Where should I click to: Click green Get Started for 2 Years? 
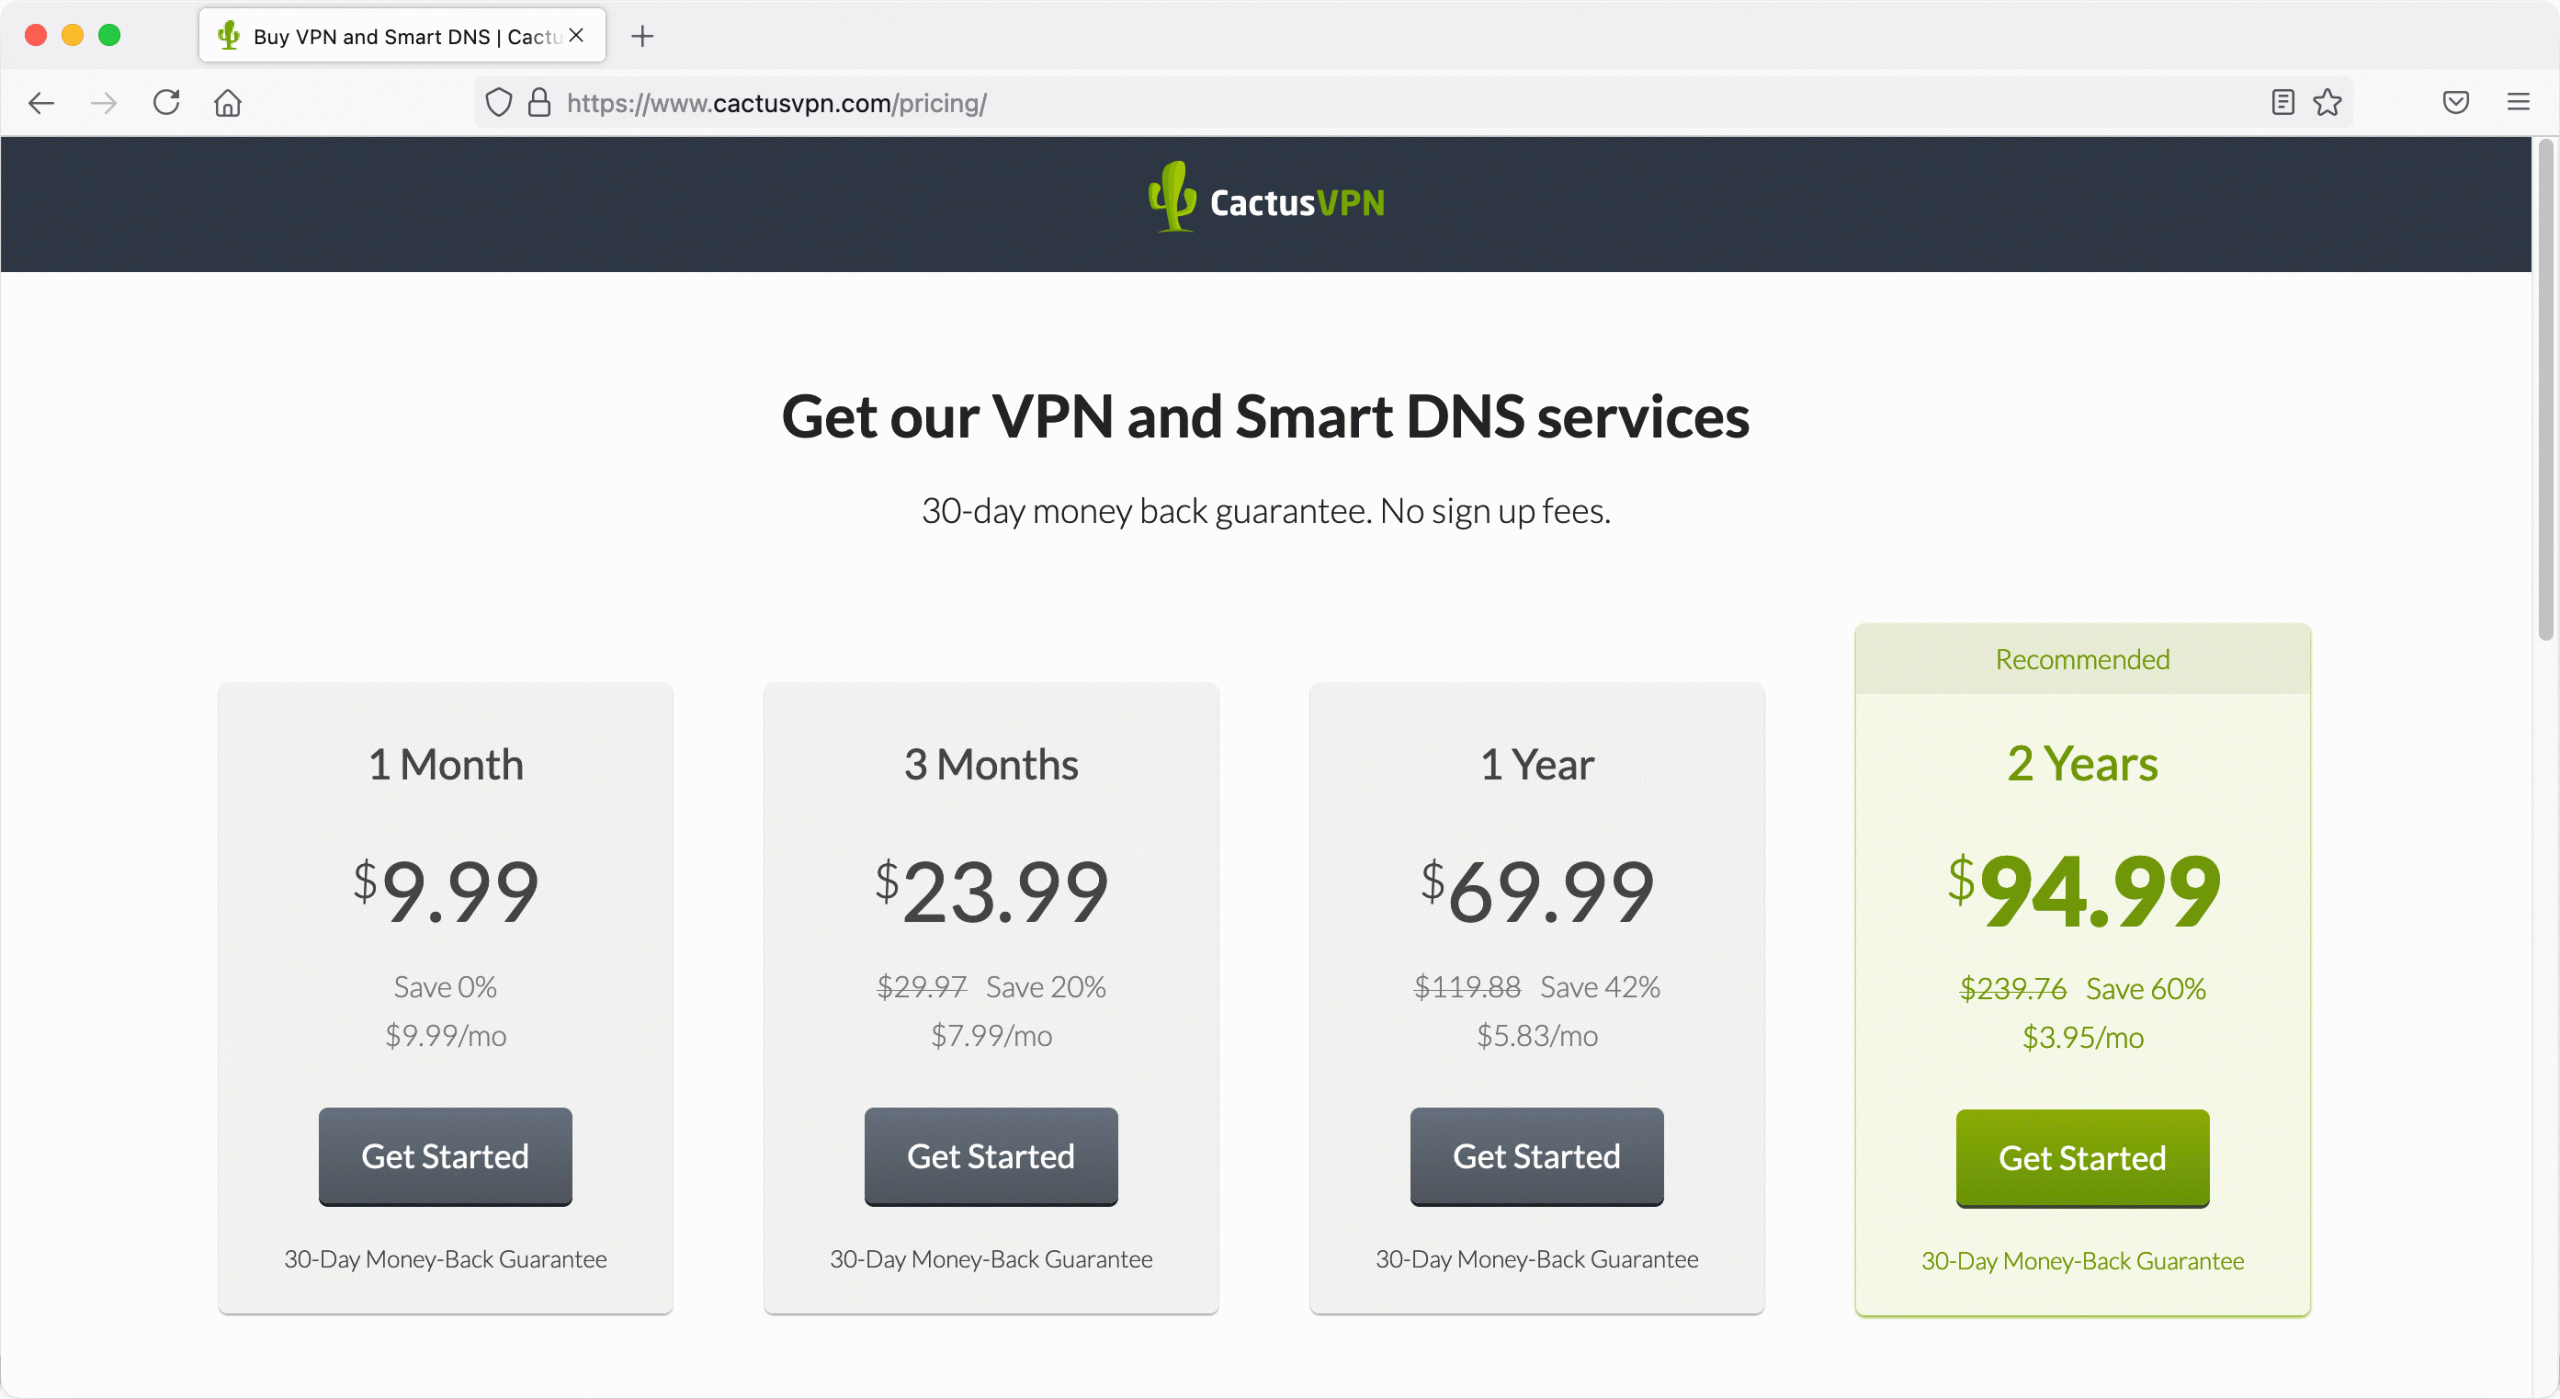pos(2083,1158)
